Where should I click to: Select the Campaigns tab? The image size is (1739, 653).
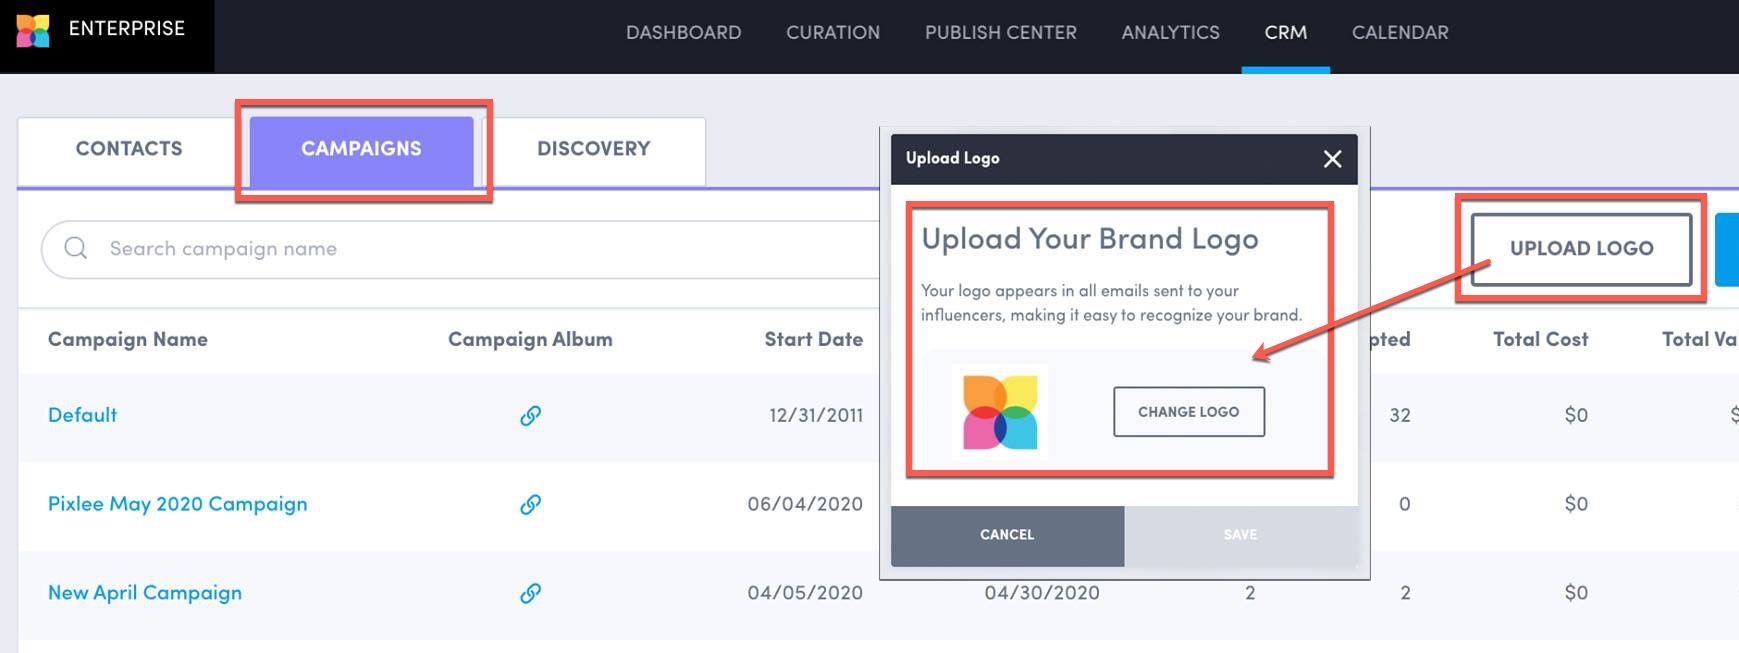coord(362,148)
